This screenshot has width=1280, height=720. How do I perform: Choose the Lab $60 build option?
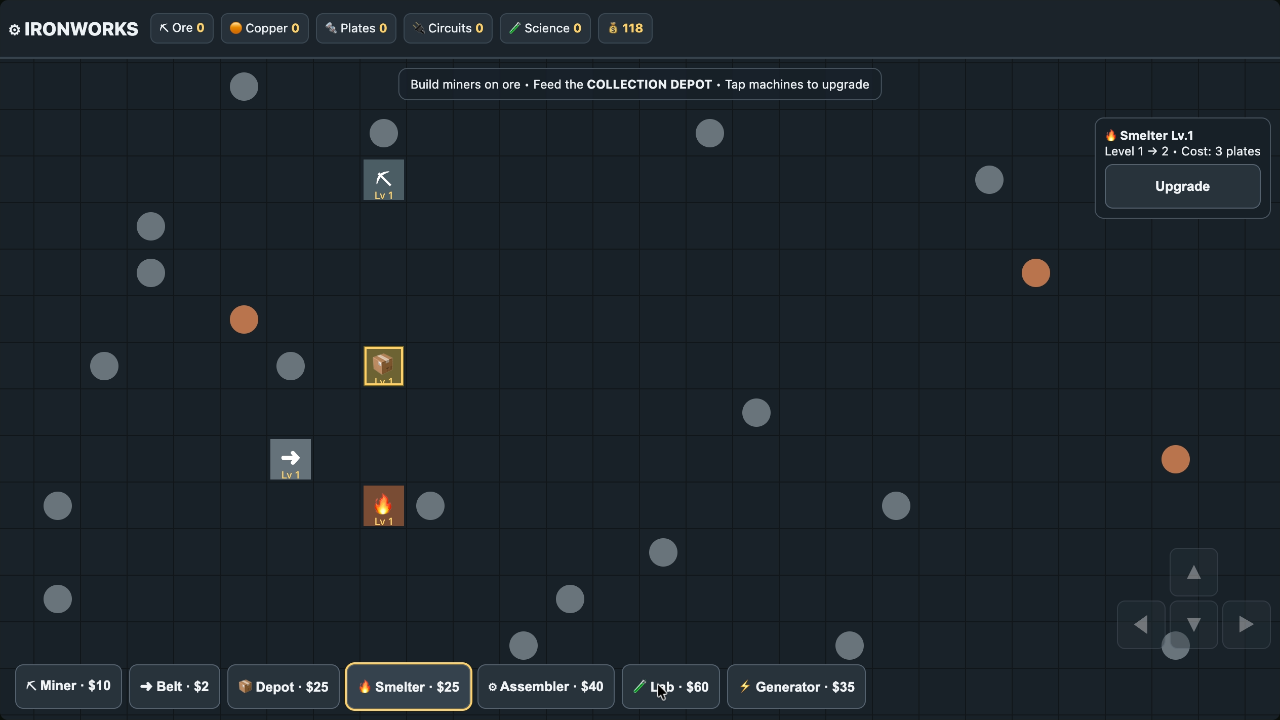670,686
